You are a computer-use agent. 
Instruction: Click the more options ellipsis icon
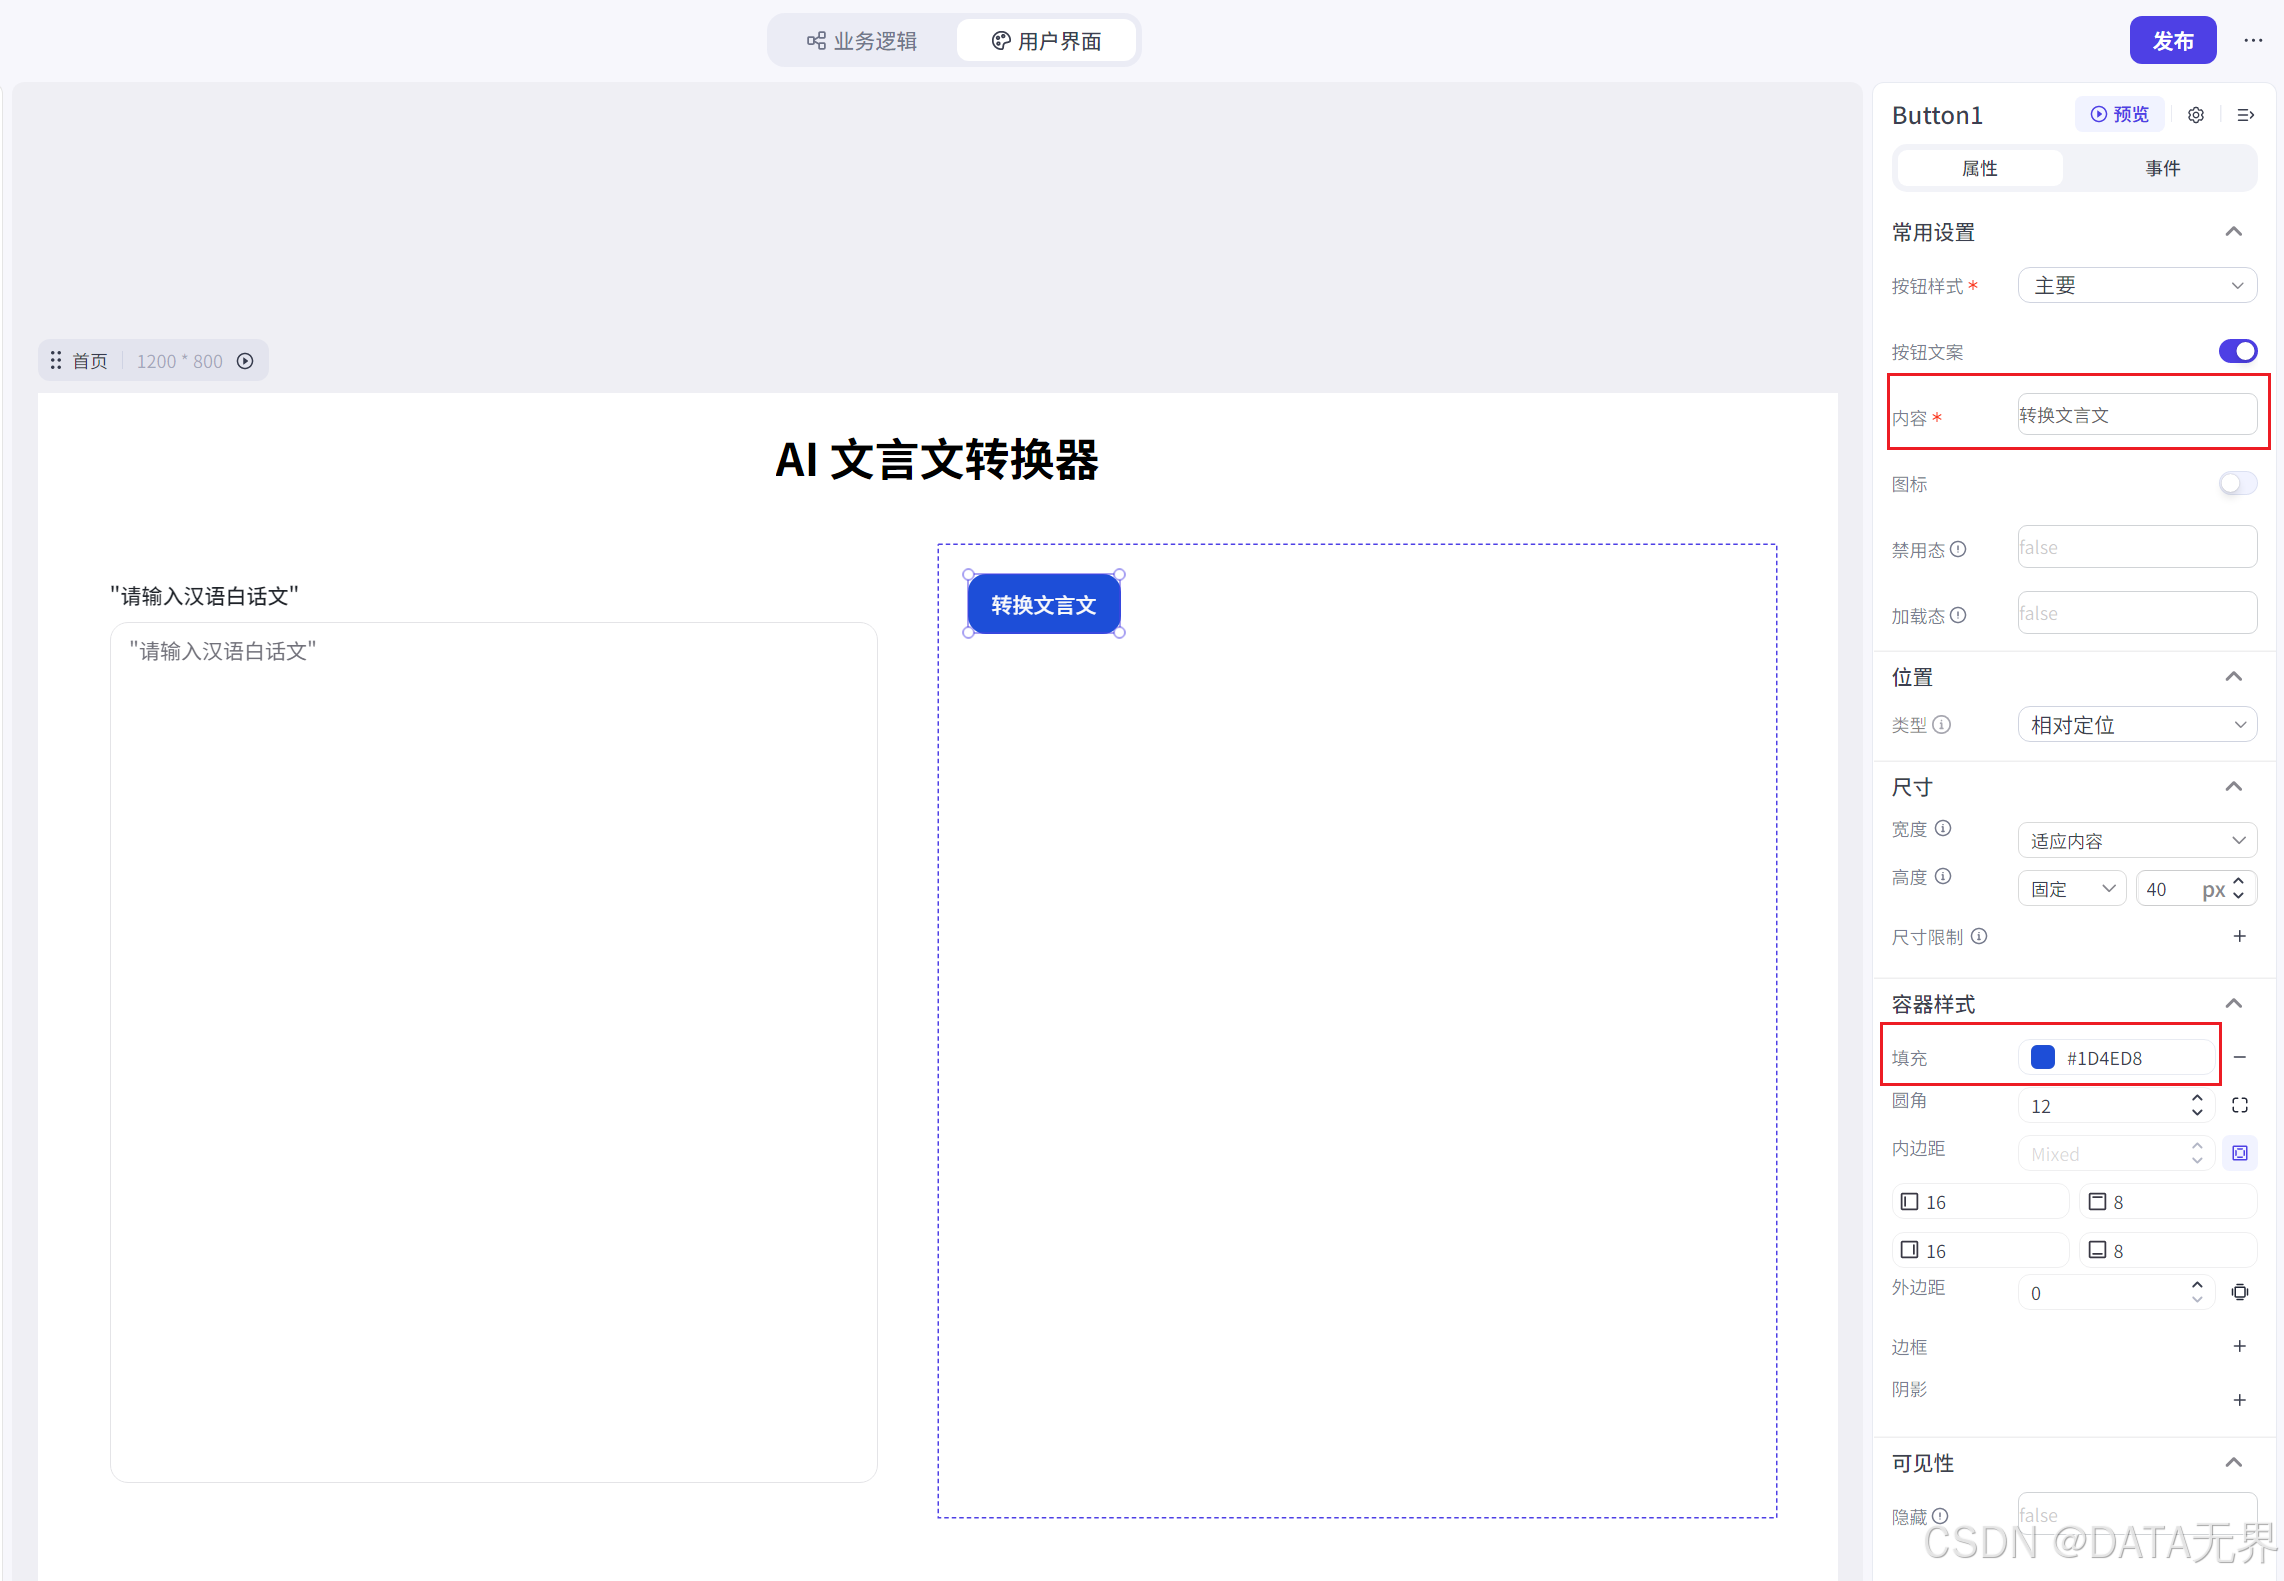tap(2252, 41)
